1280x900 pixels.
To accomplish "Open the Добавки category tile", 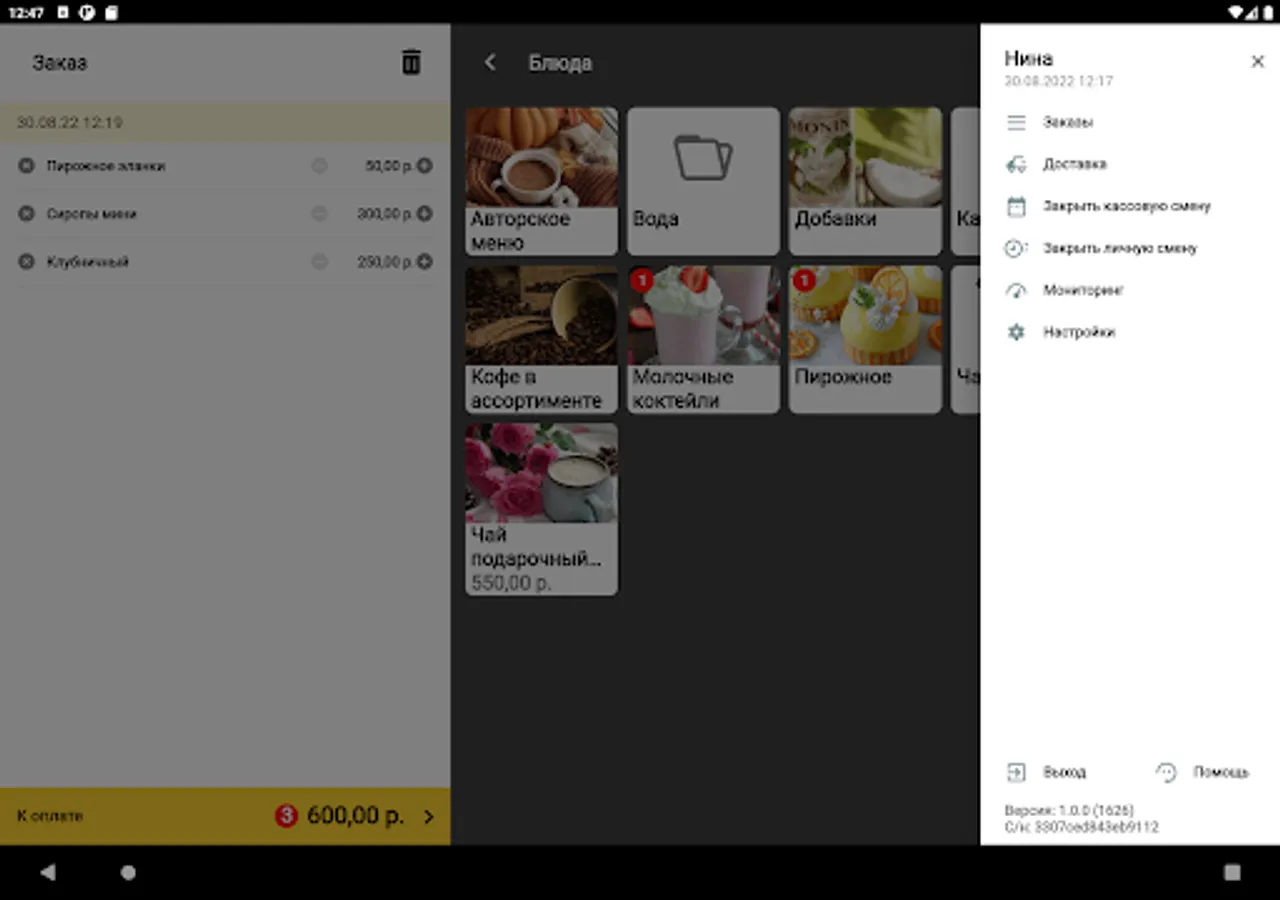I will pyautogui.click(x=865, y=181).
